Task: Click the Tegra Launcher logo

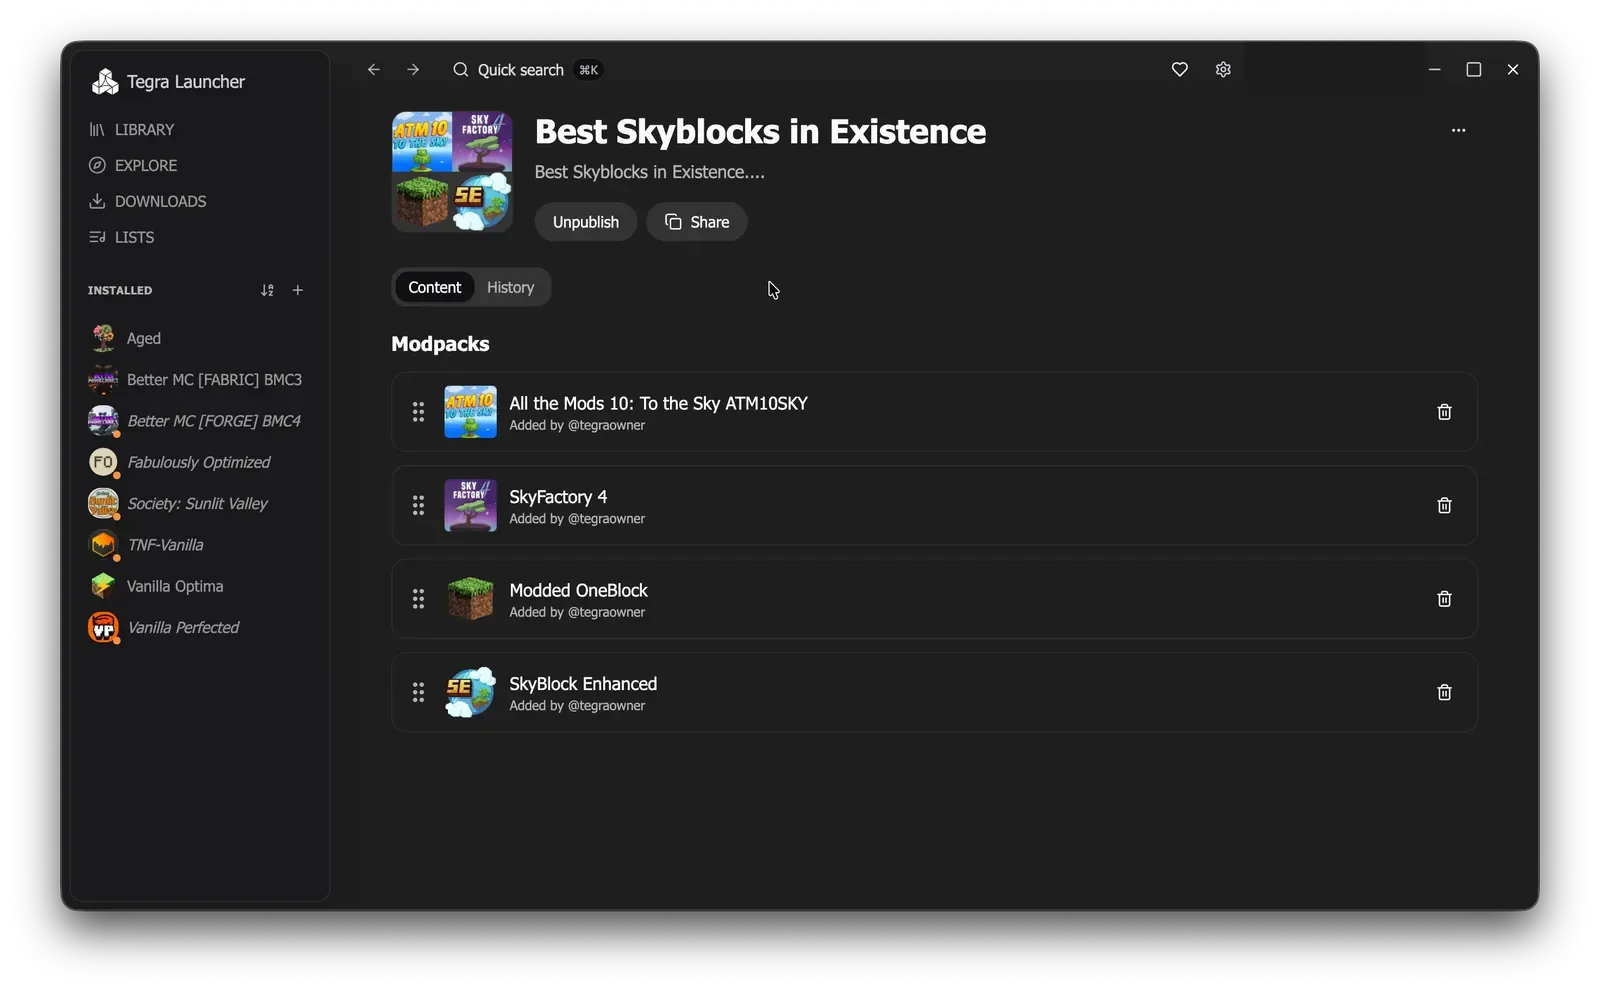Action: pyautogui.click(x=105, y=82)
